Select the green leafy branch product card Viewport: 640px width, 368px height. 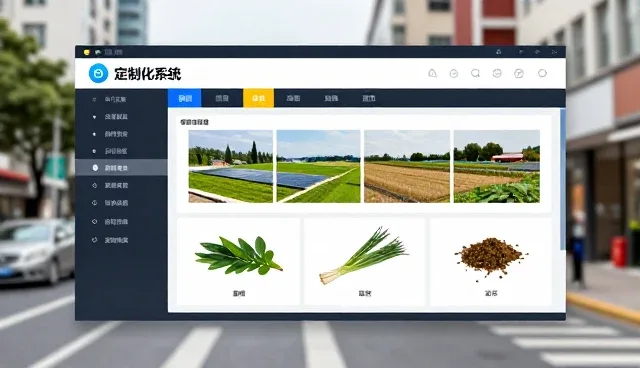click(x=238, y=262)
